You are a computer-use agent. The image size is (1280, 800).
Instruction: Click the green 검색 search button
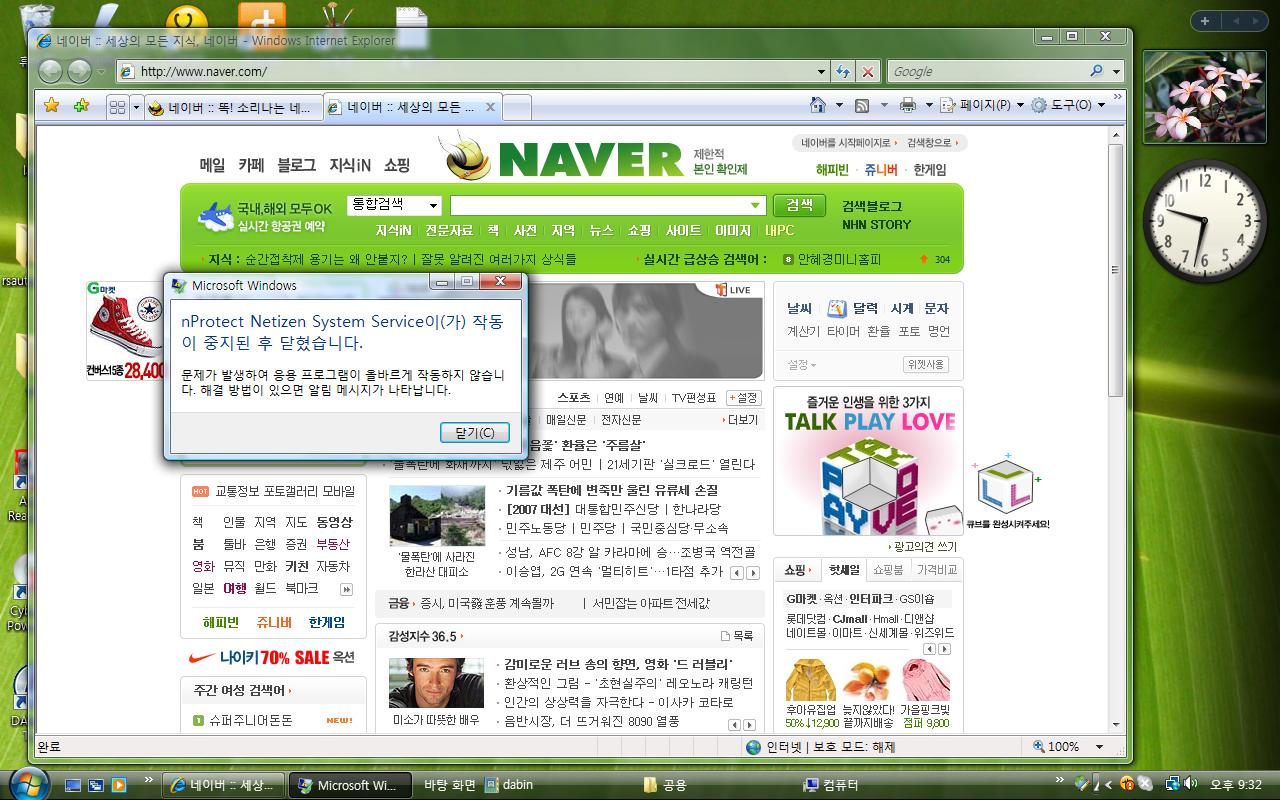point(799,205)
